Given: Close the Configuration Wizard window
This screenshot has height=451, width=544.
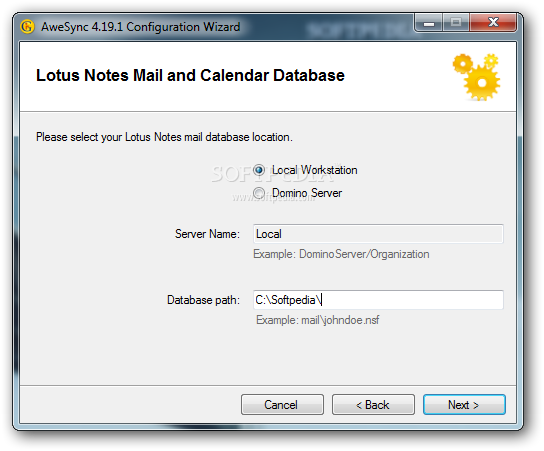Looking at the screenshot, I should 493,23.
